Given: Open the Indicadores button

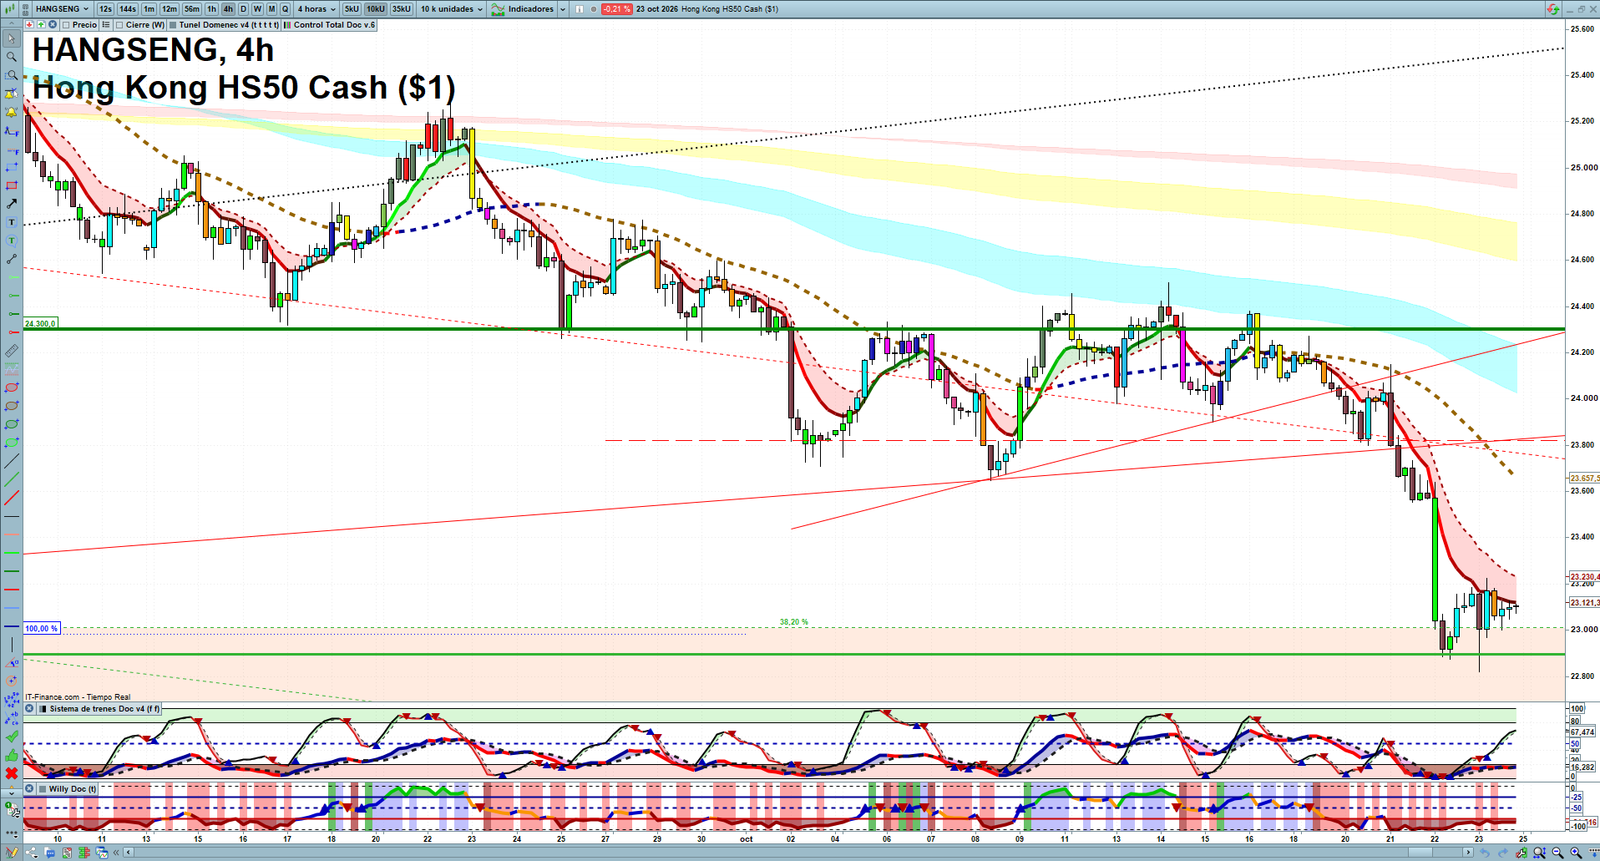Looking at the screenshot, I should coord(522,9).
